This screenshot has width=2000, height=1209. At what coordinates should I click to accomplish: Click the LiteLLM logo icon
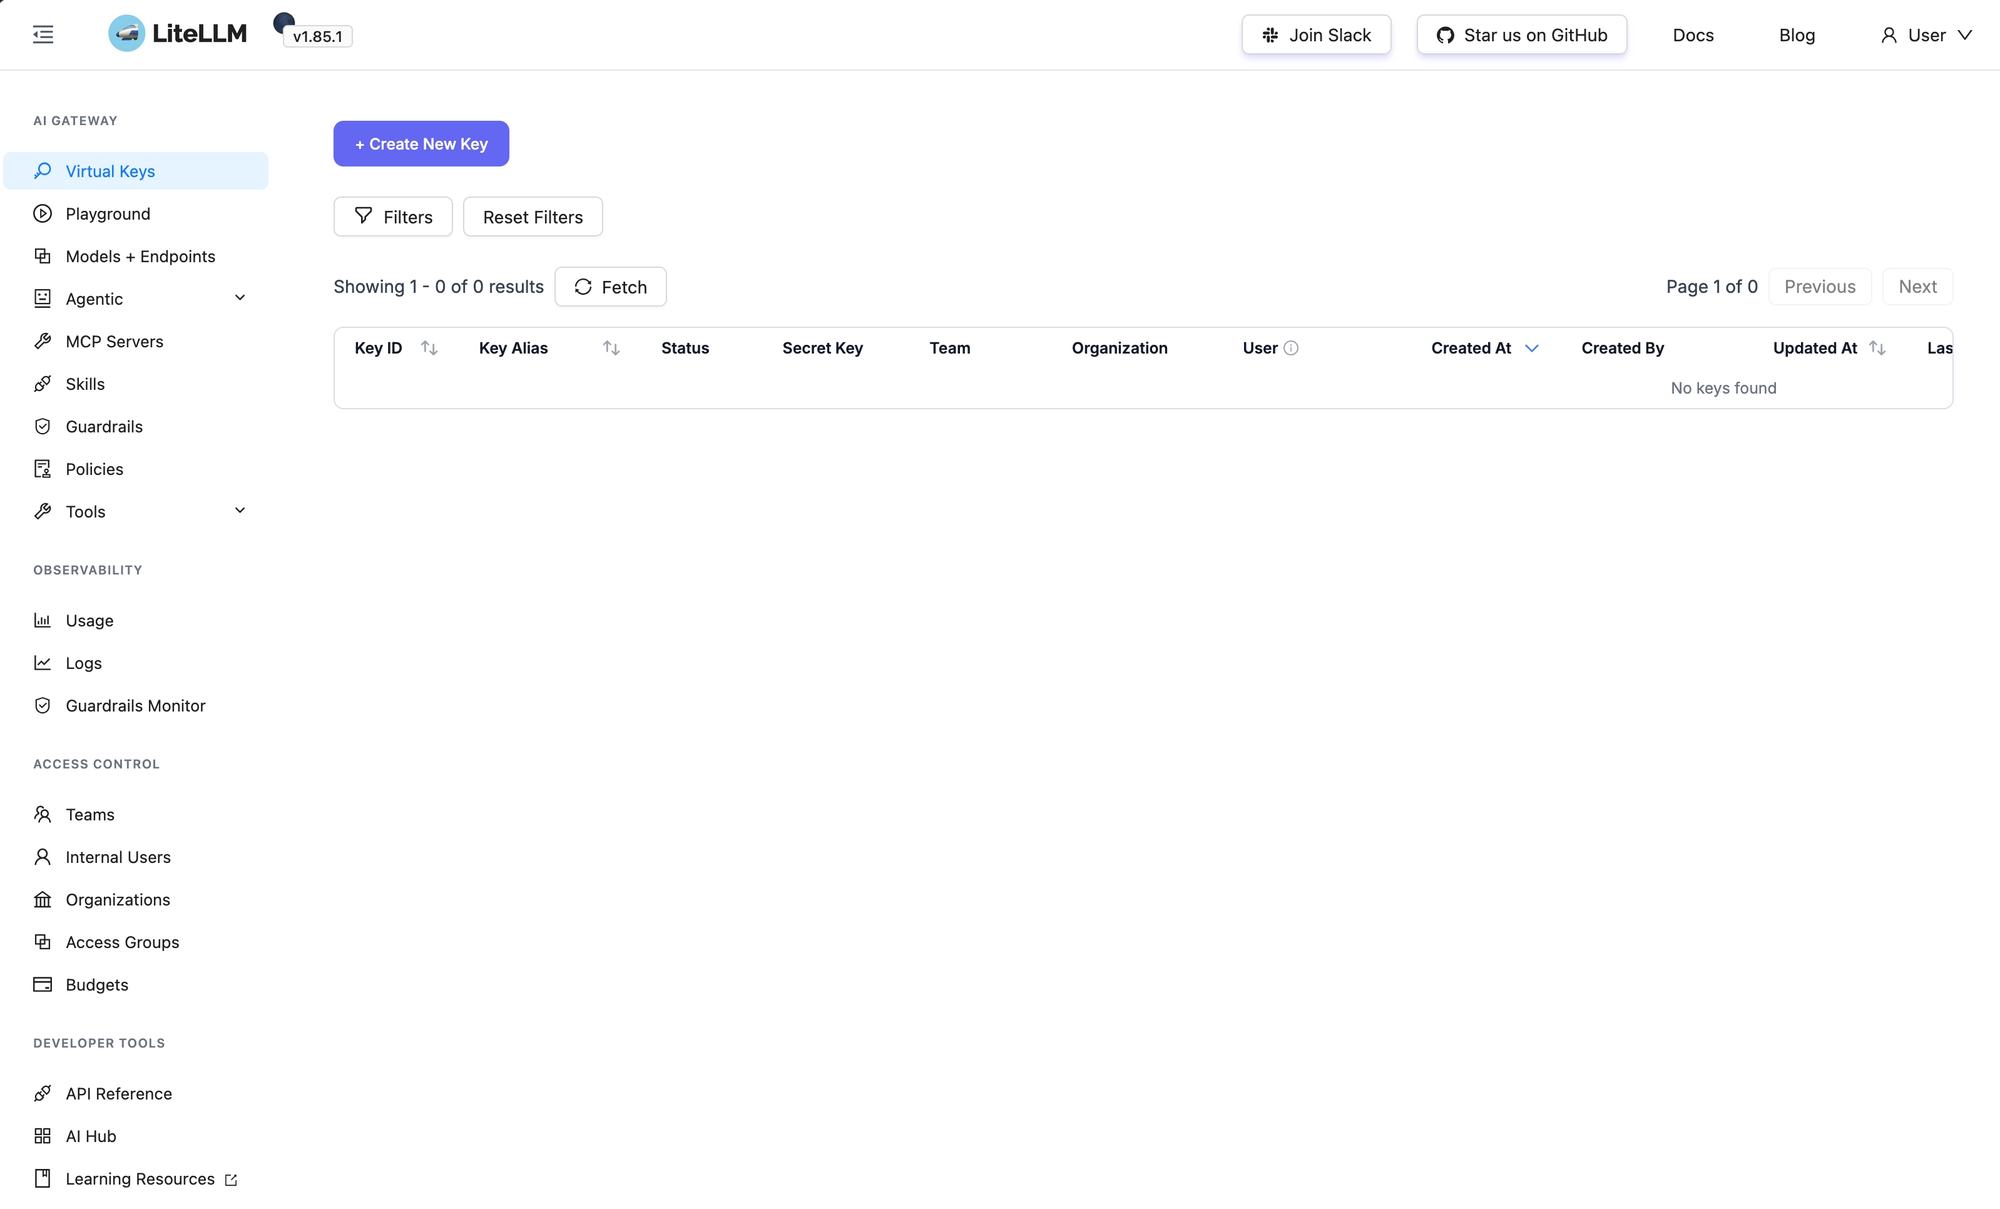127,34
